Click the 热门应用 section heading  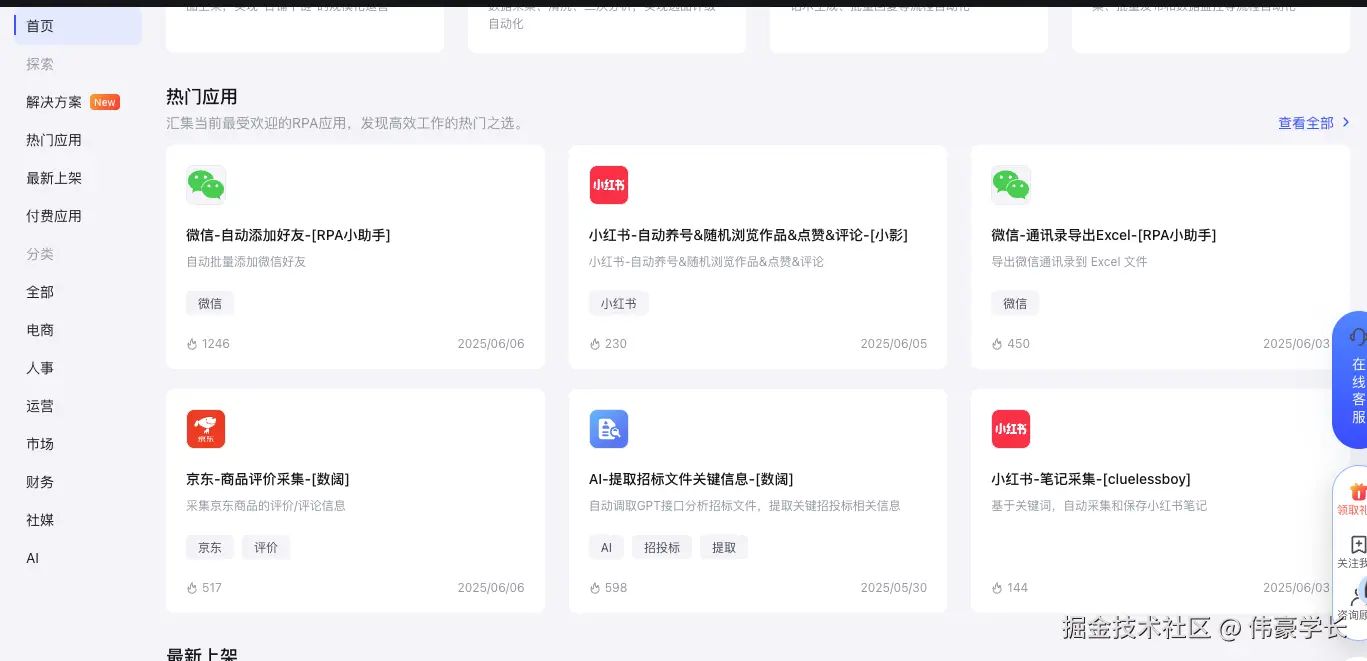[x=202, y=97]
